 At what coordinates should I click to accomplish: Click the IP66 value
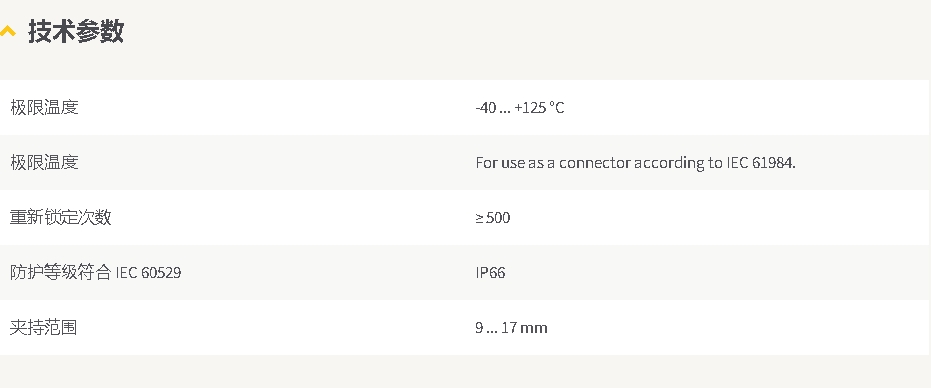[x=490, y=273]
